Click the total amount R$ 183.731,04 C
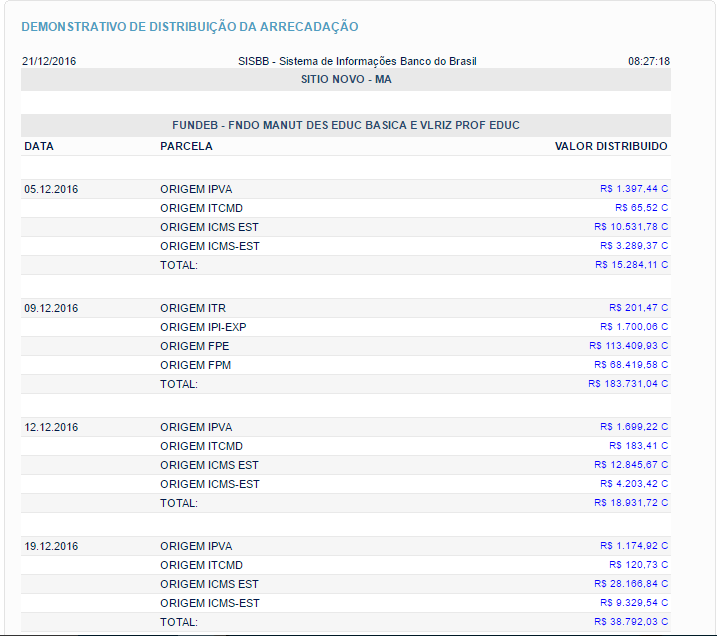The image size is (717, 636). (628, 384)
